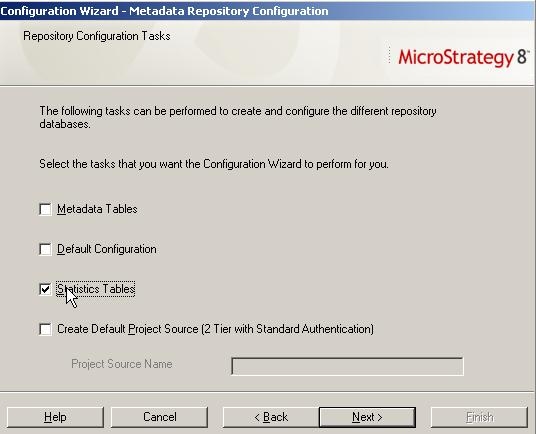
Task: Check the Default Configuration option
Action: tap(45, 249)
